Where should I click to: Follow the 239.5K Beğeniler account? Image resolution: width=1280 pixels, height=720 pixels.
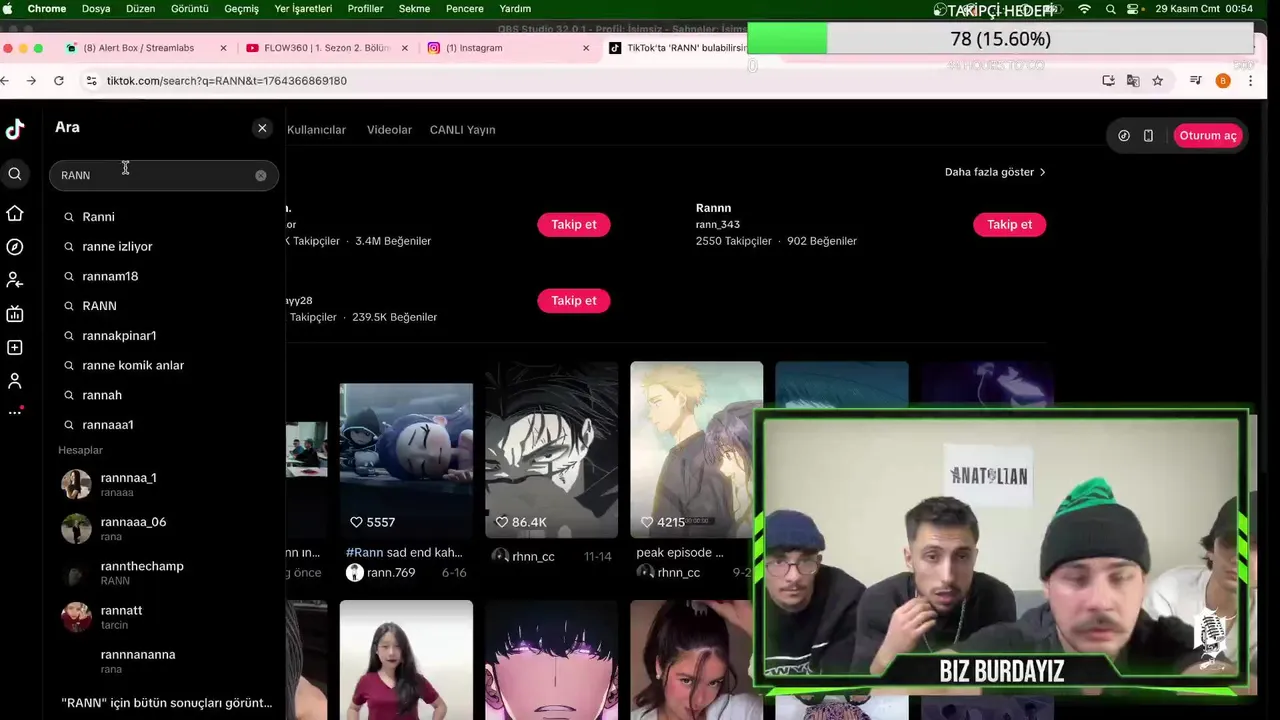coord(573,301)
